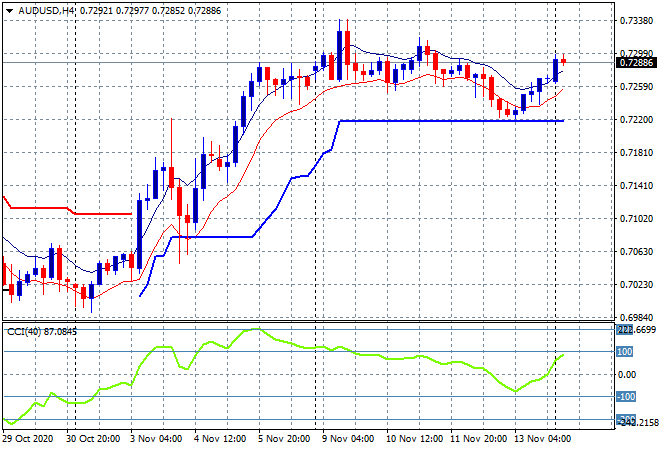Click the 0.73380 price scale label

[x=636, y=21]
